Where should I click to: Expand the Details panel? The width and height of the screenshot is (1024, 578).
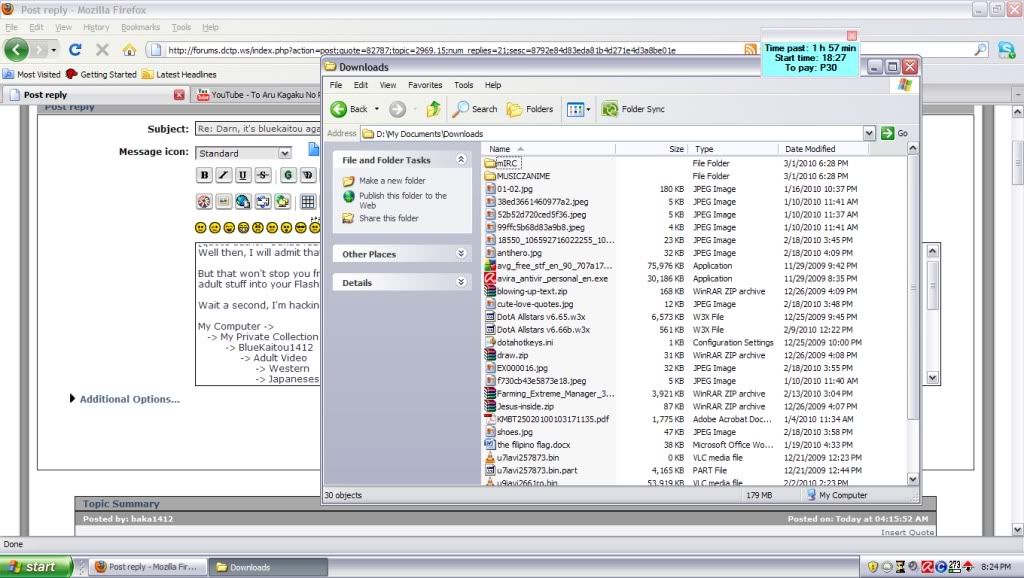(x=461, y=282)
